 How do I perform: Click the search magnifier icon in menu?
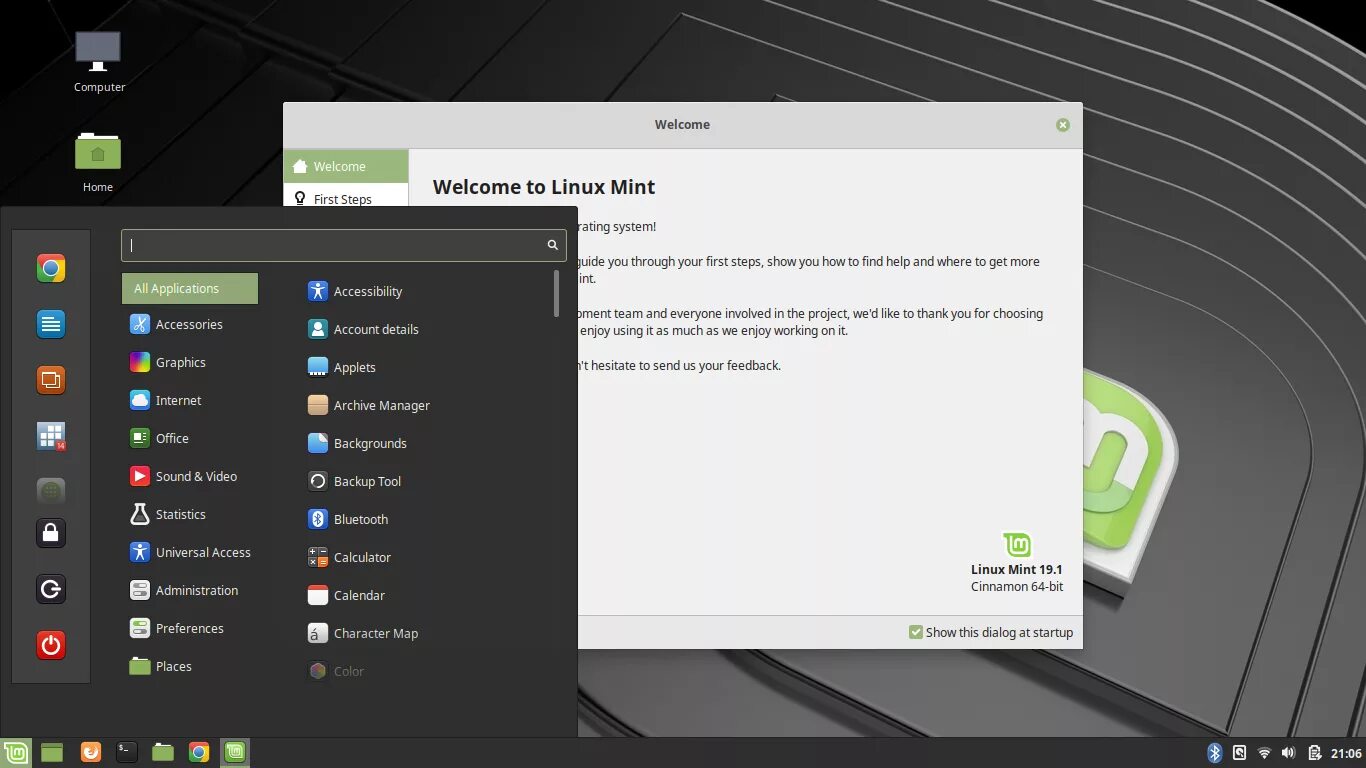(552, 245)
